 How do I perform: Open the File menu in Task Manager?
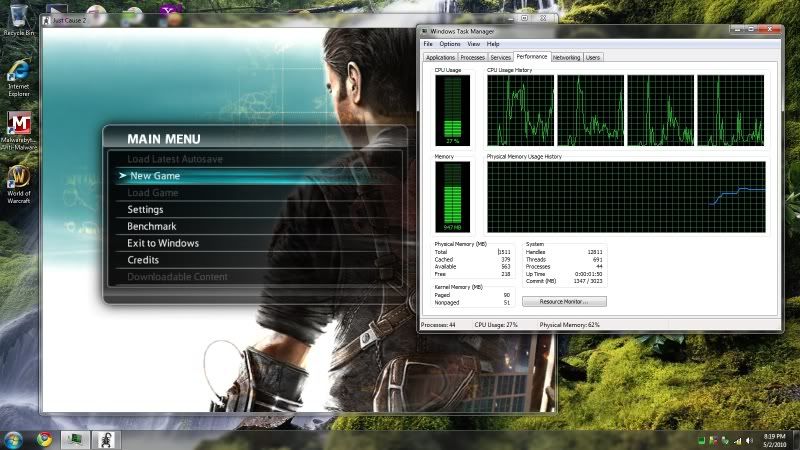(428, 44)
